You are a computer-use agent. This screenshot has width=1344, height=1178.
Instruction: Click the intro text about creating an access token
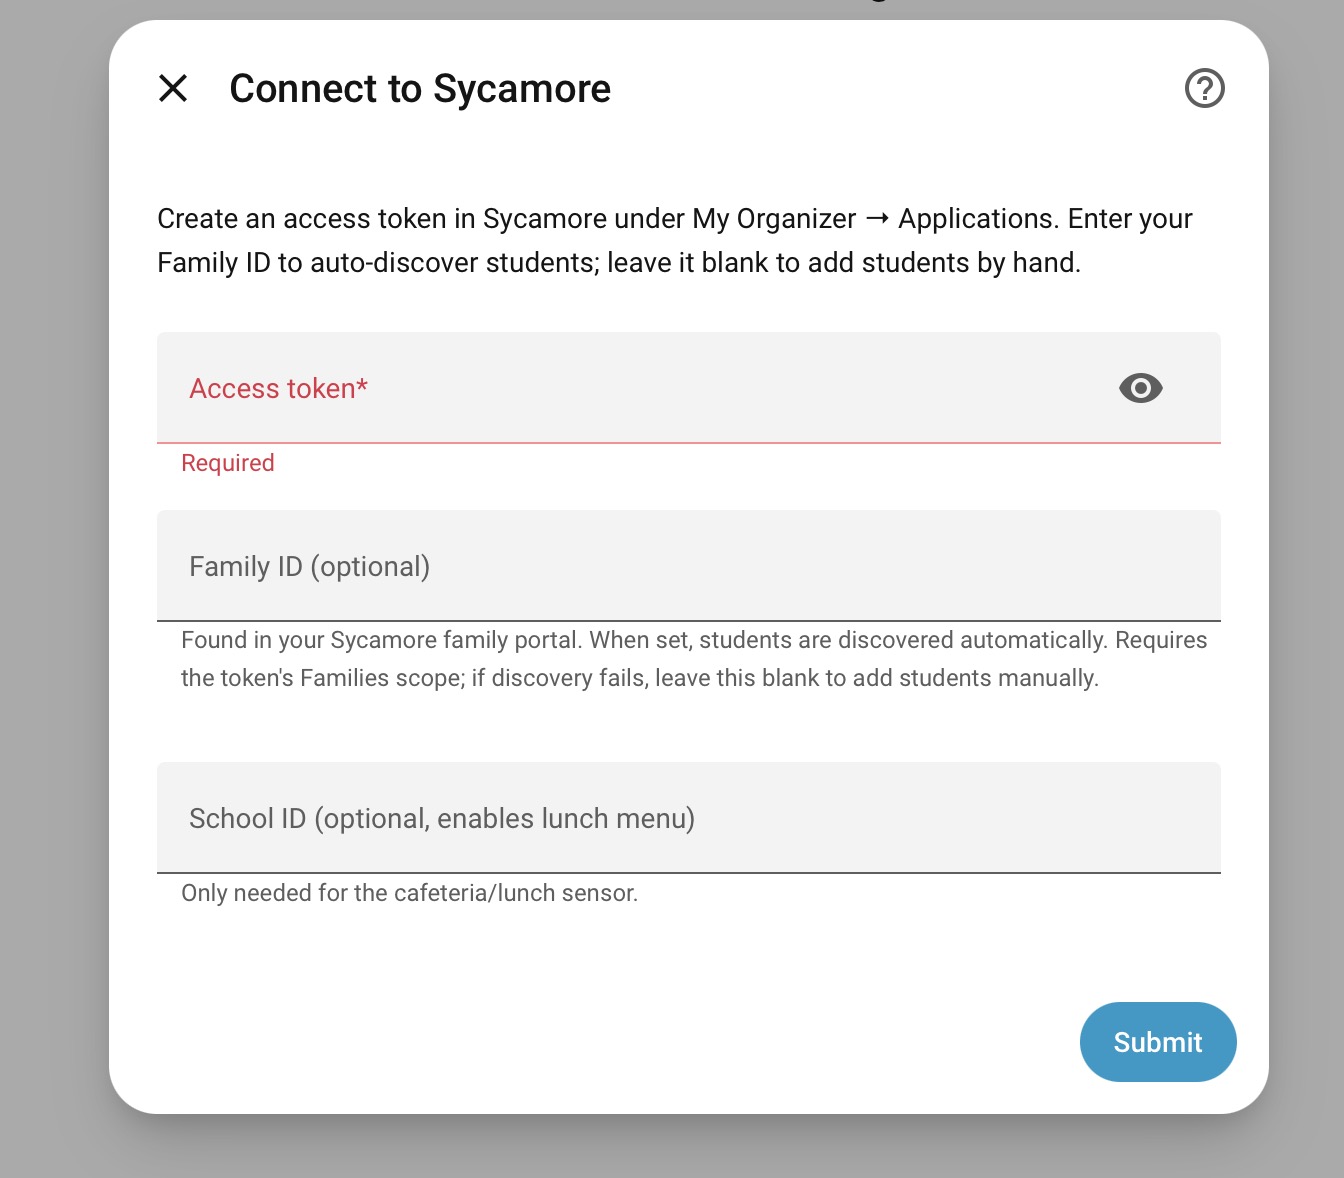(675, 240)
